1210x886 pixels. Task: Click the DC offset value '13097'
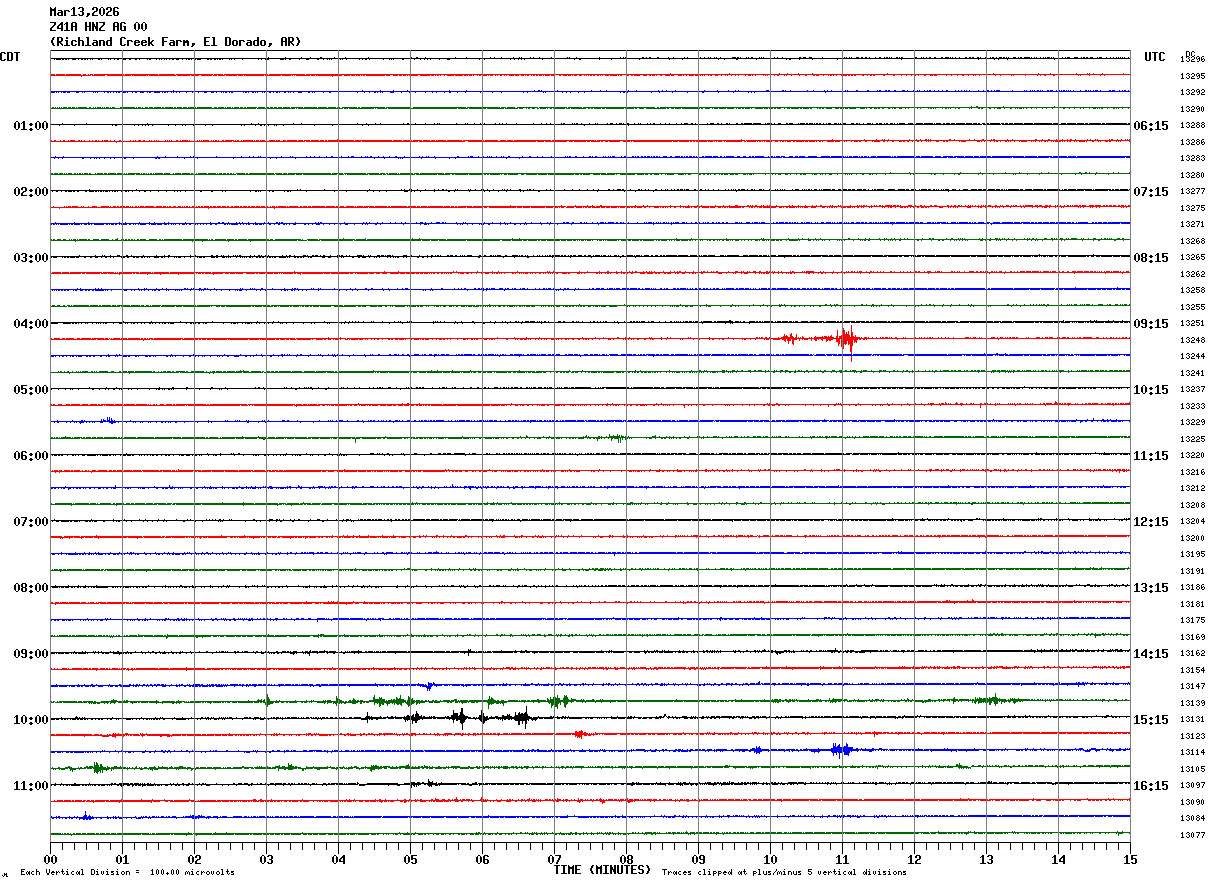point(1192,786)
